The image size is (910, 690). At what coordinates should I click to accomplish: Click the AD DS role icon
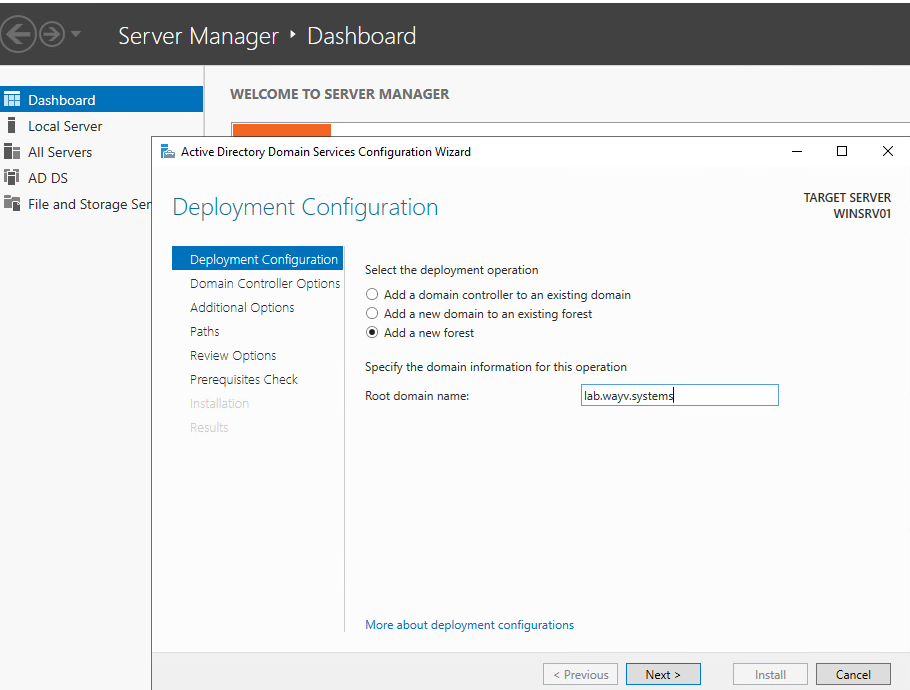(x=12, y=177)
